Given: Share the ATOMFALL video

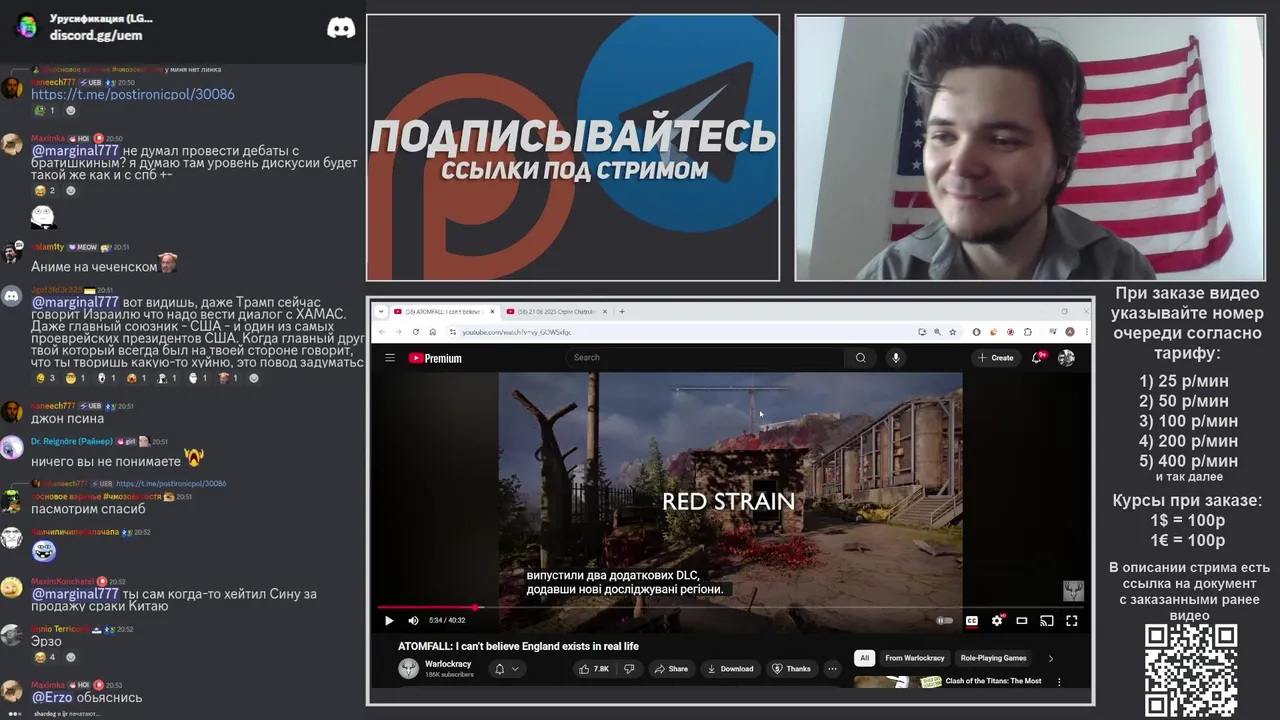Looking at the screenshot, I should pyautogui.click(x=672, y=669).
